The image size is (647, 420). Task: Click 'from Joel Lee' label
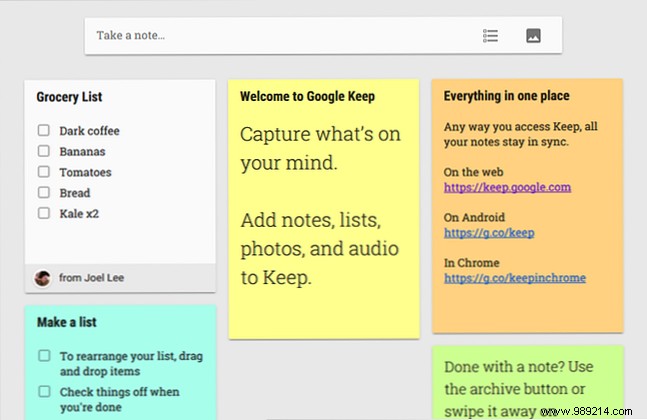[x=91, y=278]
